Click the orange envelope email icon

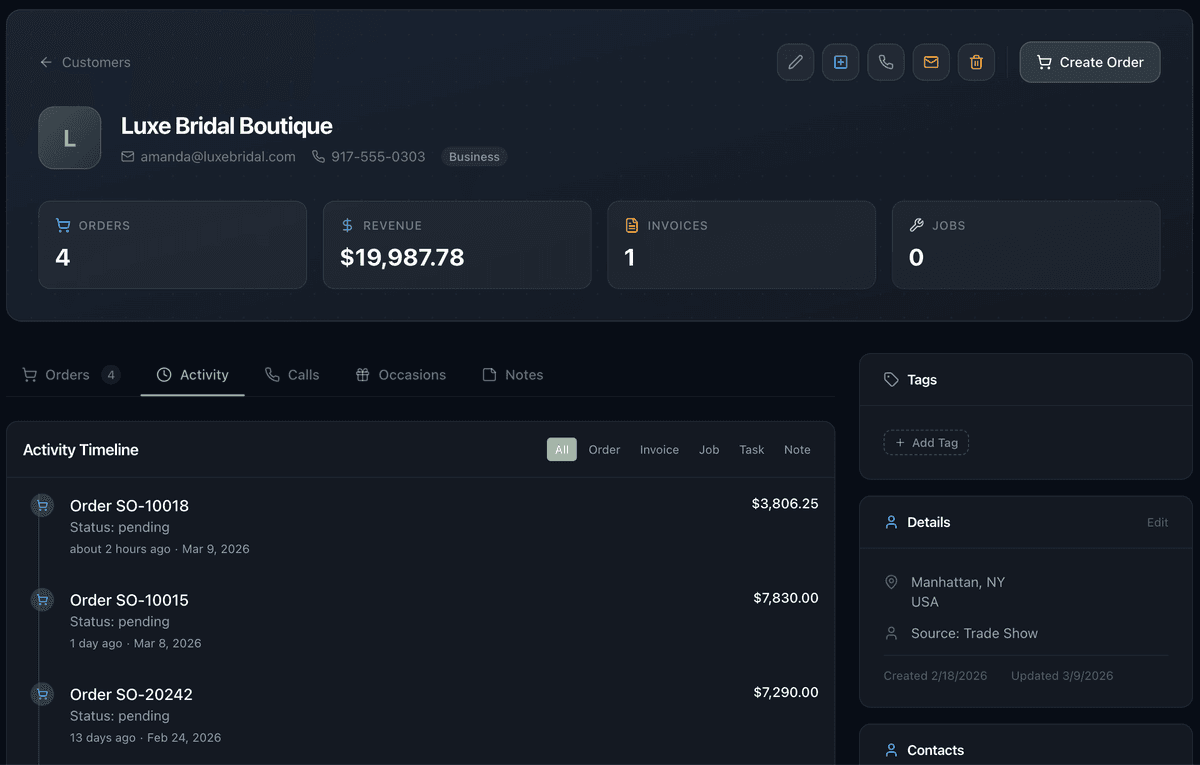pos(931,62)
